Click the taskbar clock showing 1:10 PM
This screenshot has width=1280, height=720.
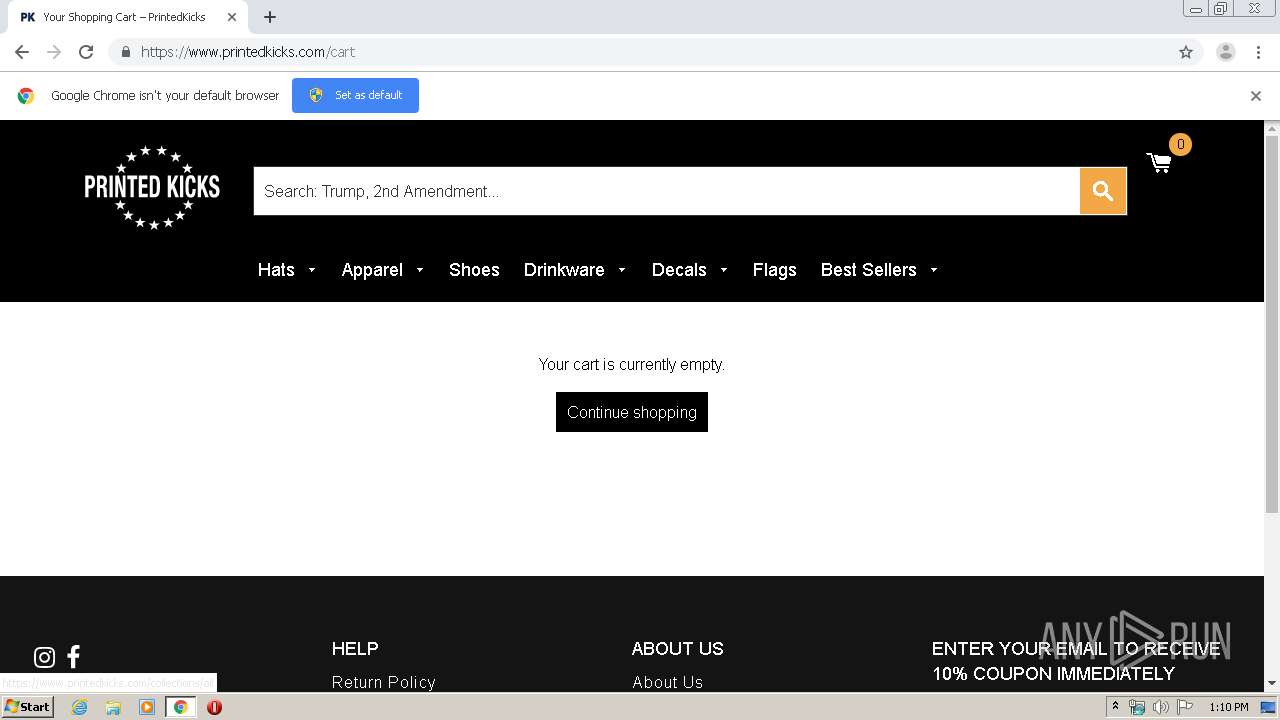[1229, 707]
